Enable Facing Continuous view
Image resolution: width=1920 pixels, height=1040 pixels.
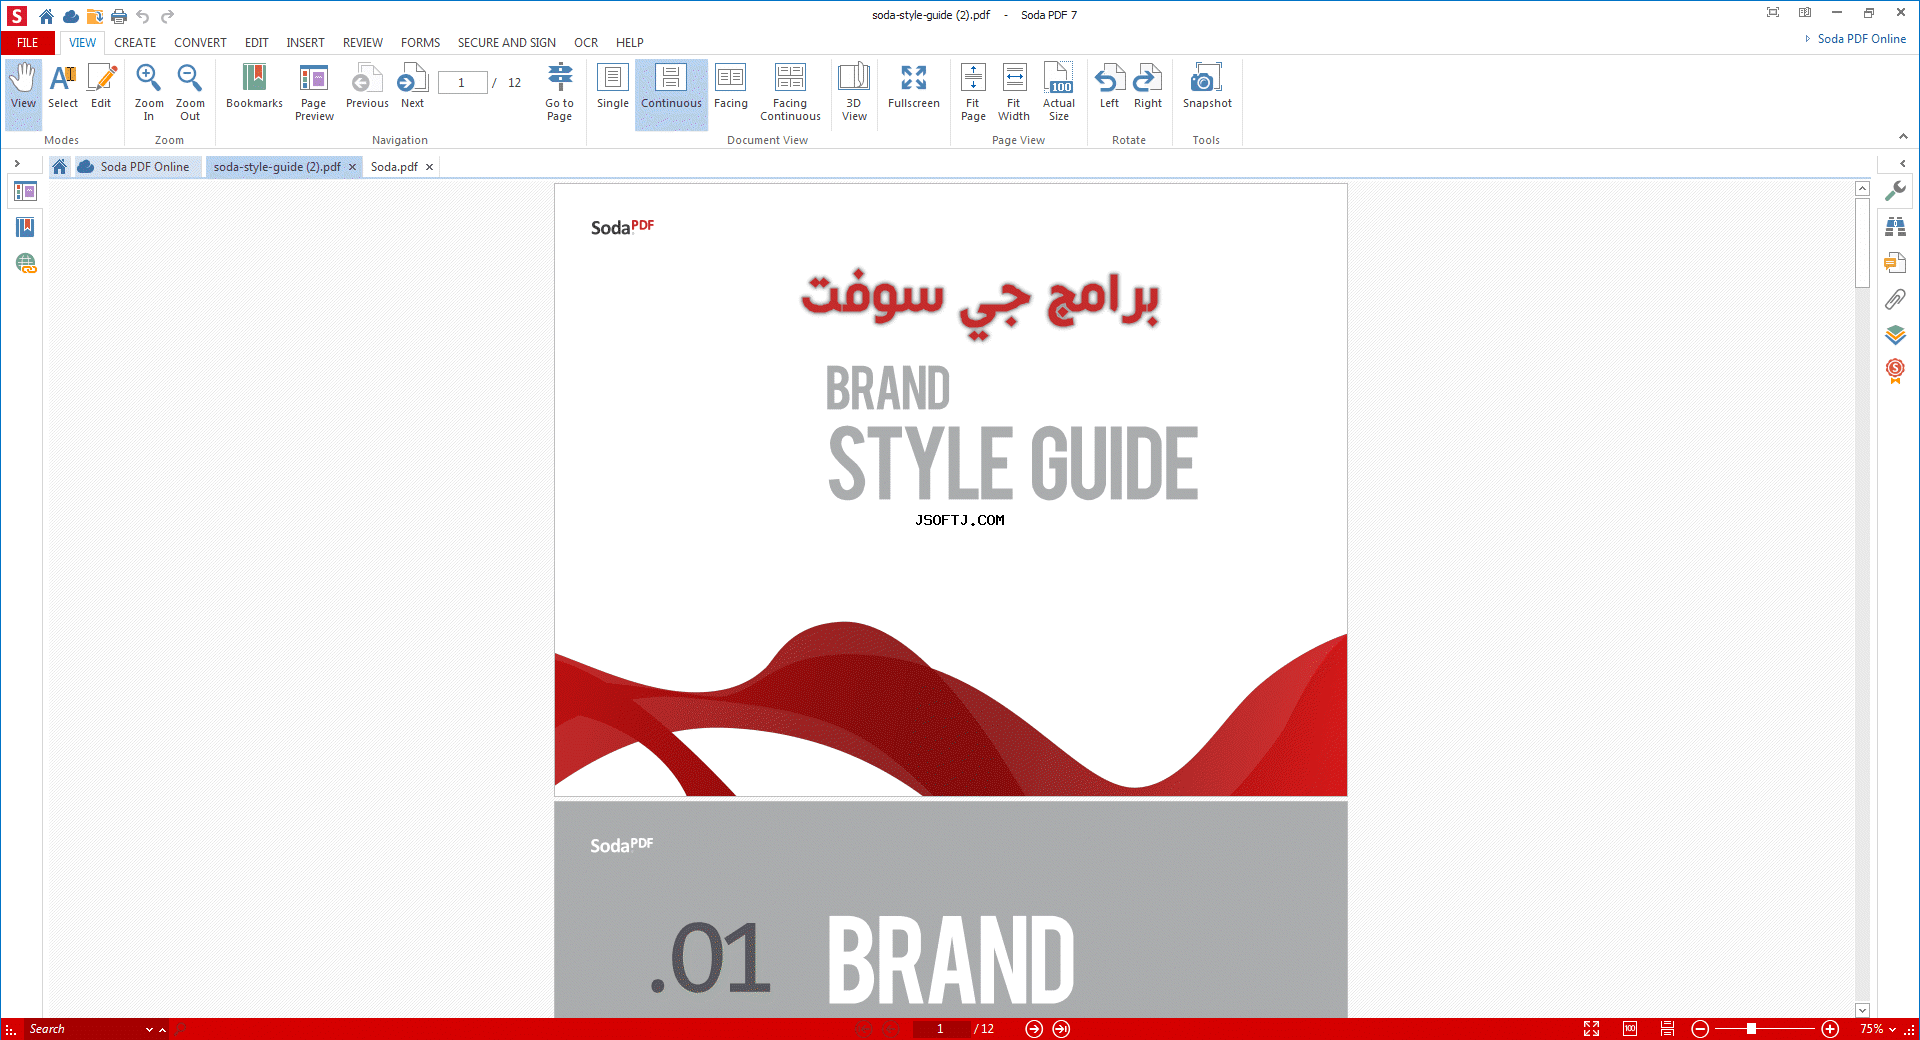coord(790,93)
